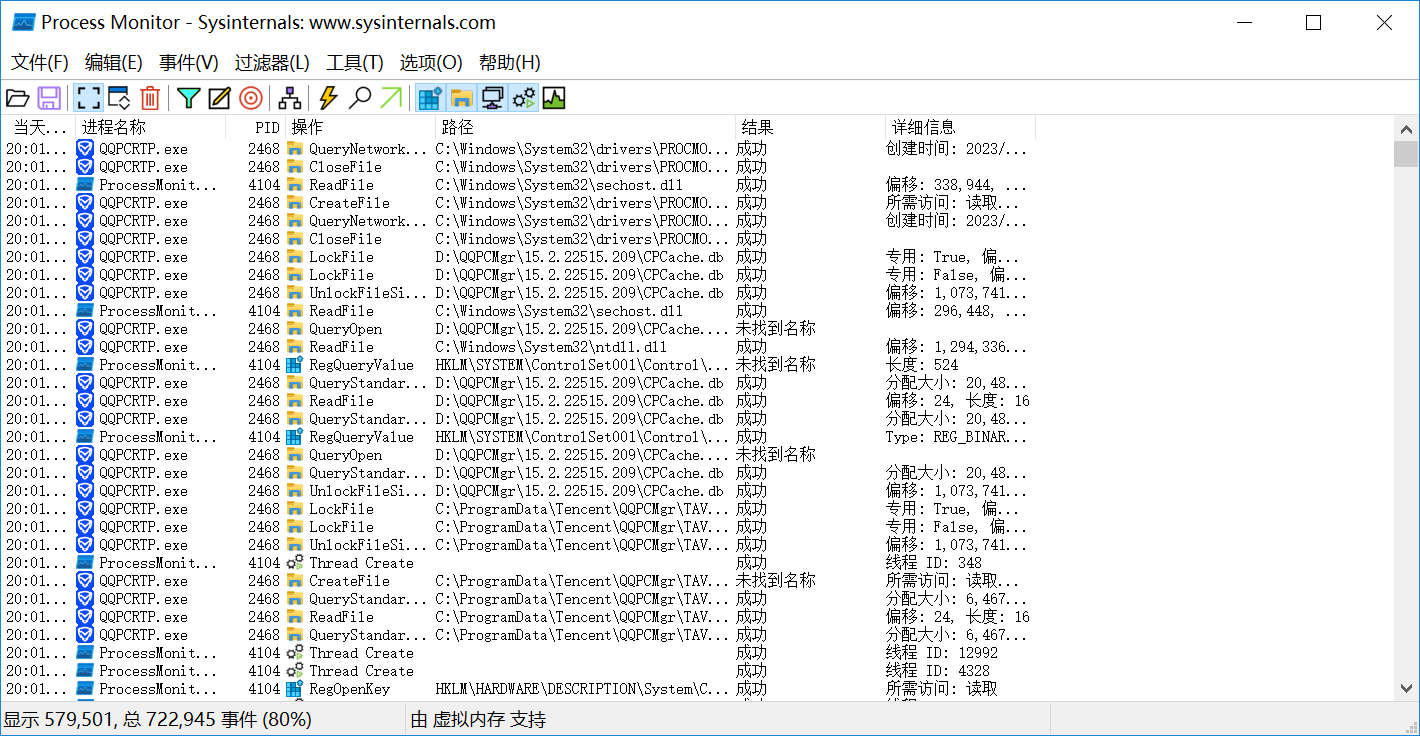Viewport: 1420px width, 736px height.
Task: Open the 文件(F) menu
Action: (x=40, y=62)
